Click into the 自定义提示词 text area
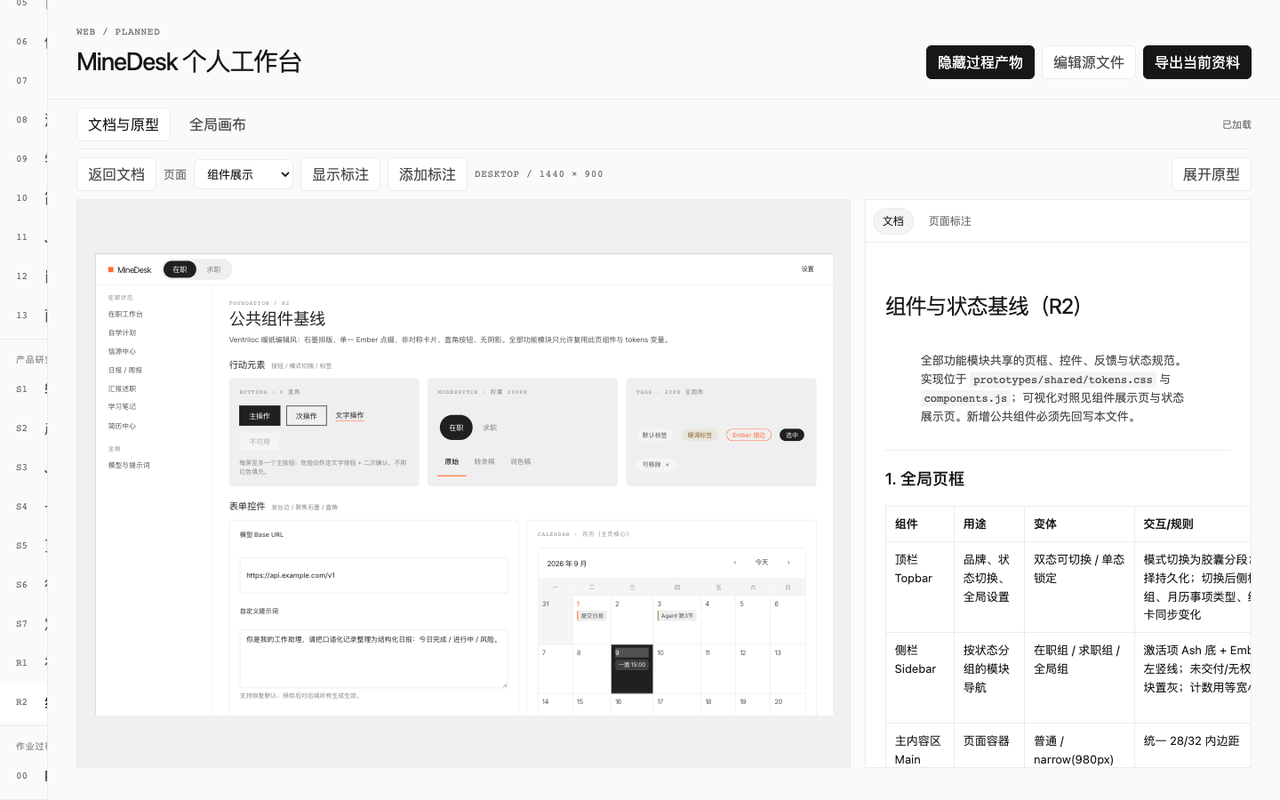This screenshot has width=1280, height=800. [373, 658]
